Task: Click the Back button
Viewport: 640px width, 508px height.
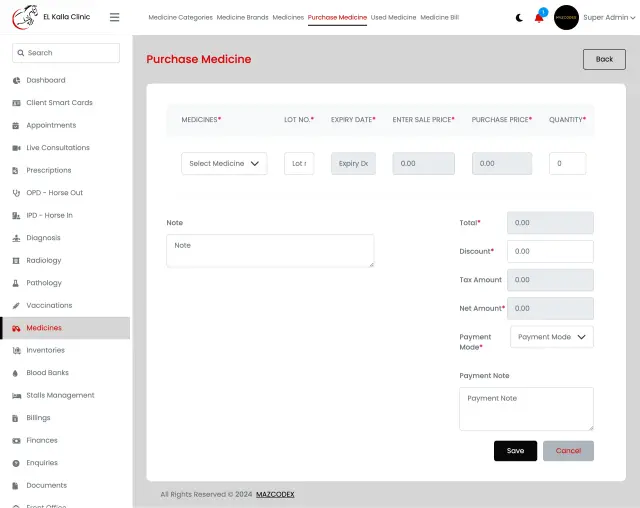Action: point(604,60)
